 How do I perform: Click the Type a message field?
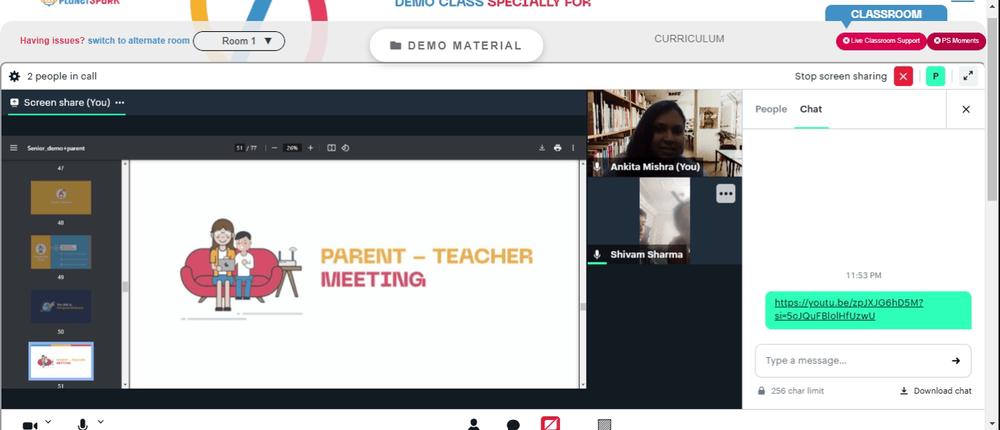[x=850, y=361]
